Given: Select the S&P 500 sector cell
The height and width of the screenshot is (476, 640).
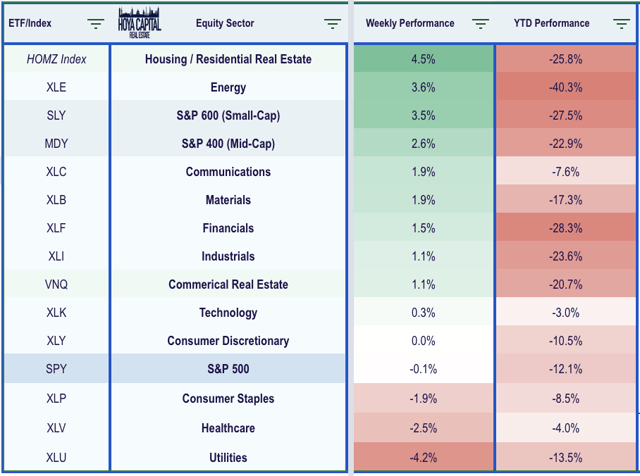Looking at the screenshot, I should pyautogui.click(x=226, y=370).
